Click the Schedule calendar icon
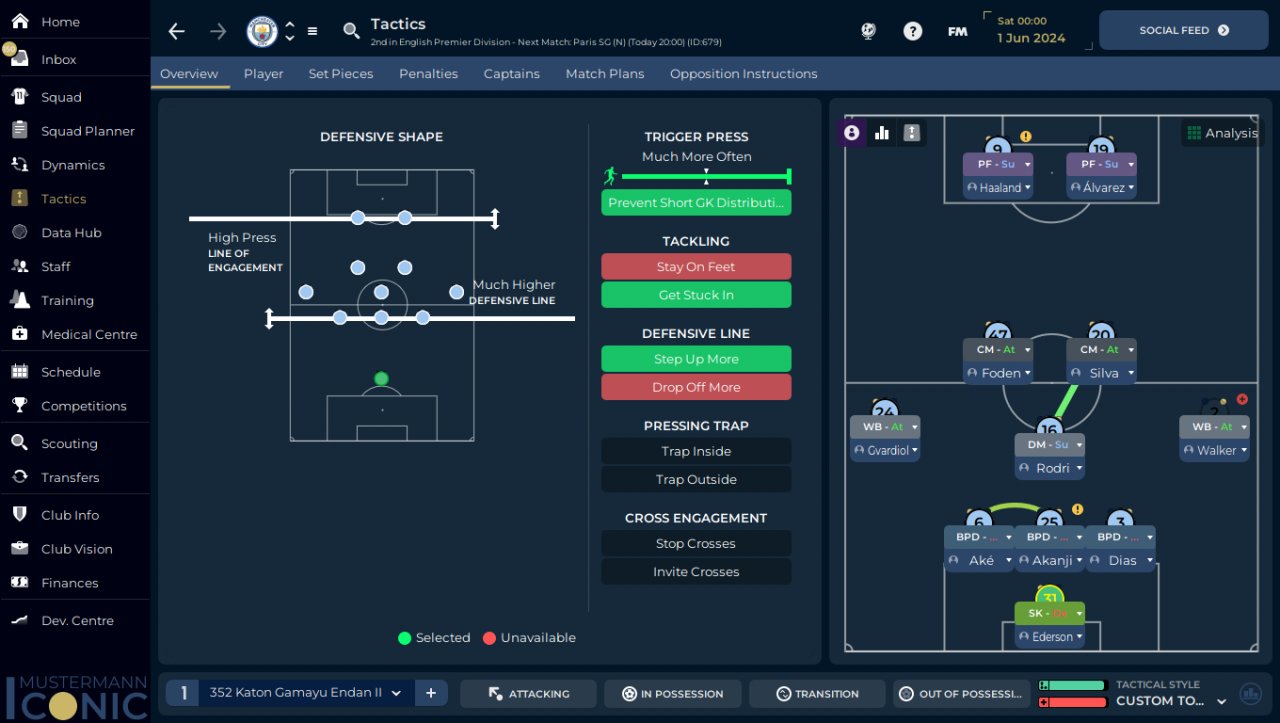 tap(20, 372)
